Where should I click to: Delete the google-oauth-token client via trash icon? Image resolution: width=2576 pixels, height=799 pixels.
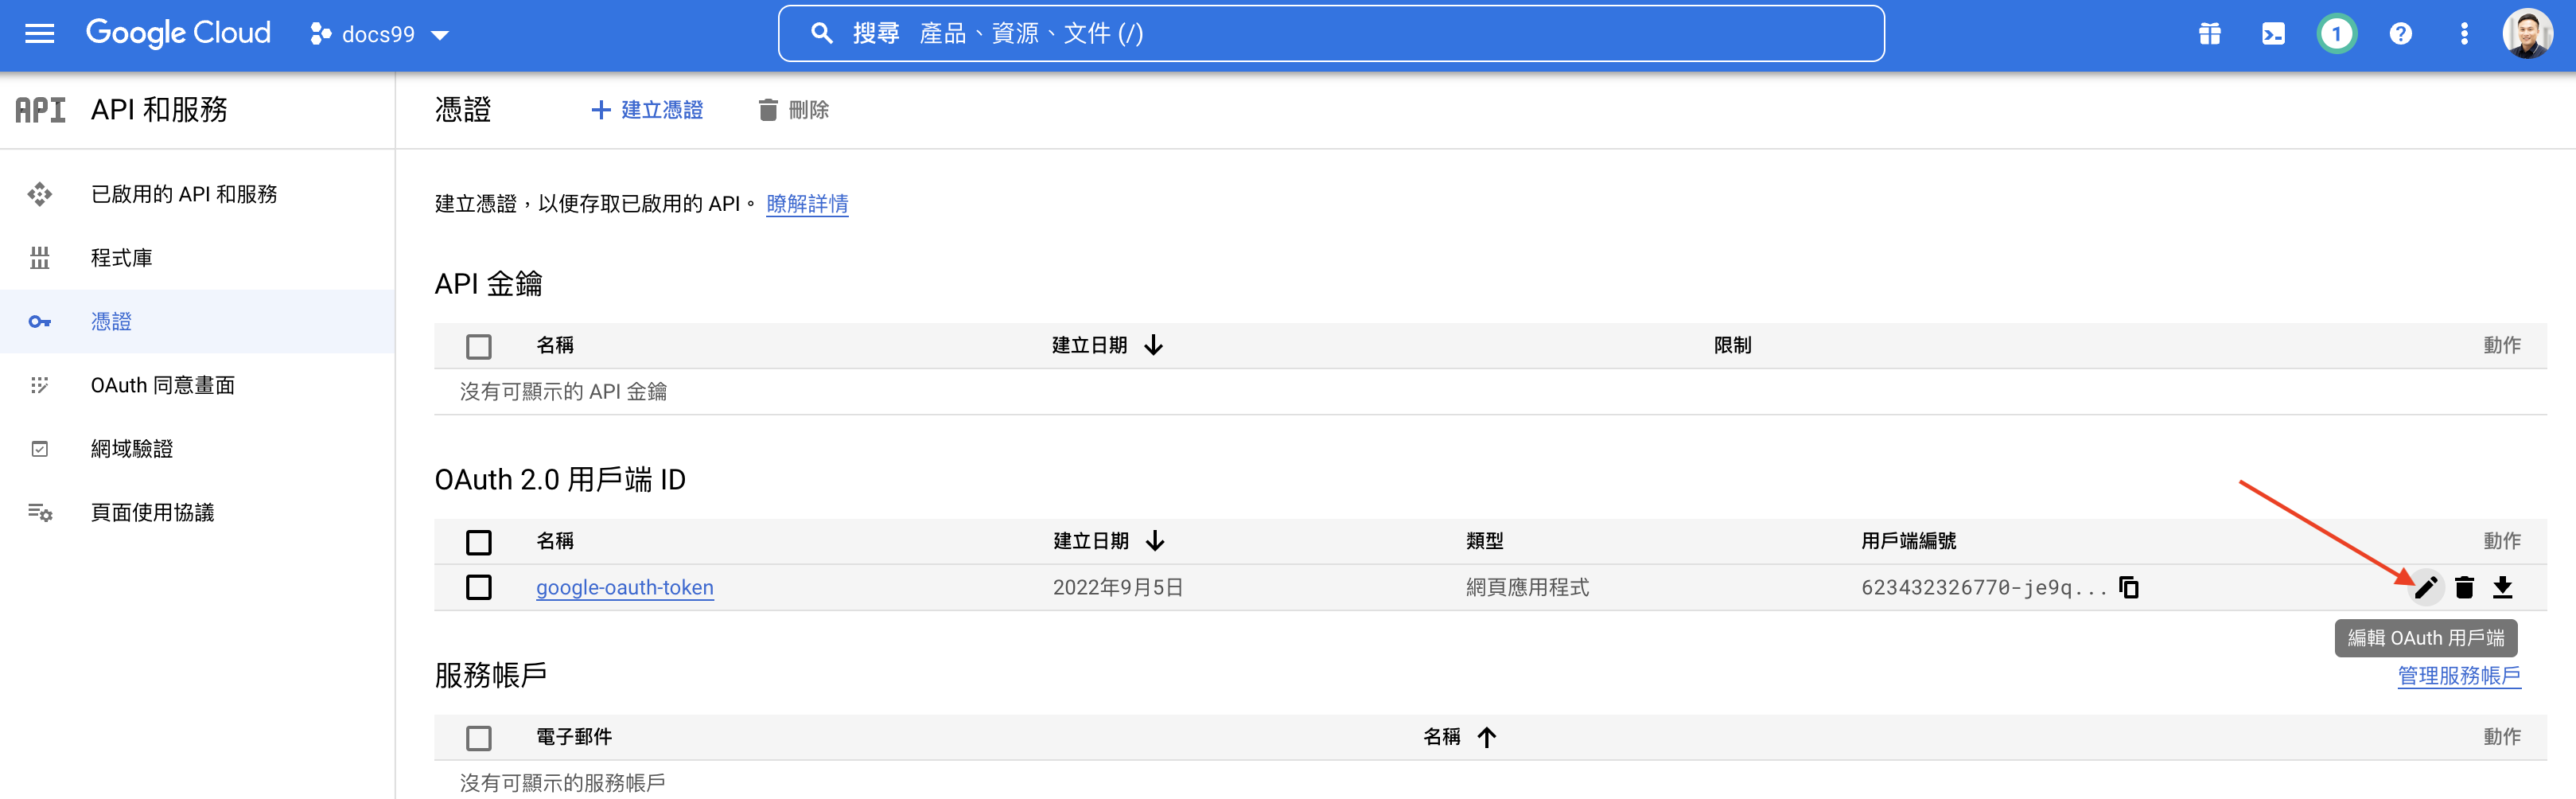click(2464, 587)
